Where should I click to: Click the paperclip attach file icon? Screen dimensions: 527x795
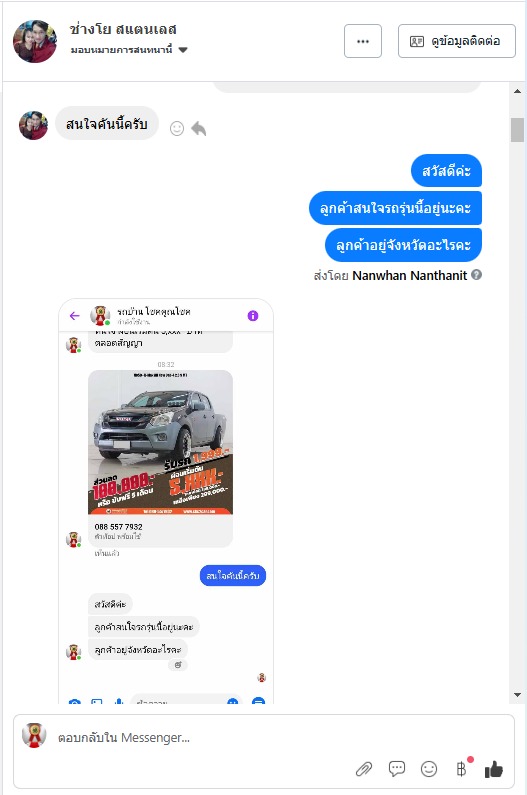click(364, 769)
